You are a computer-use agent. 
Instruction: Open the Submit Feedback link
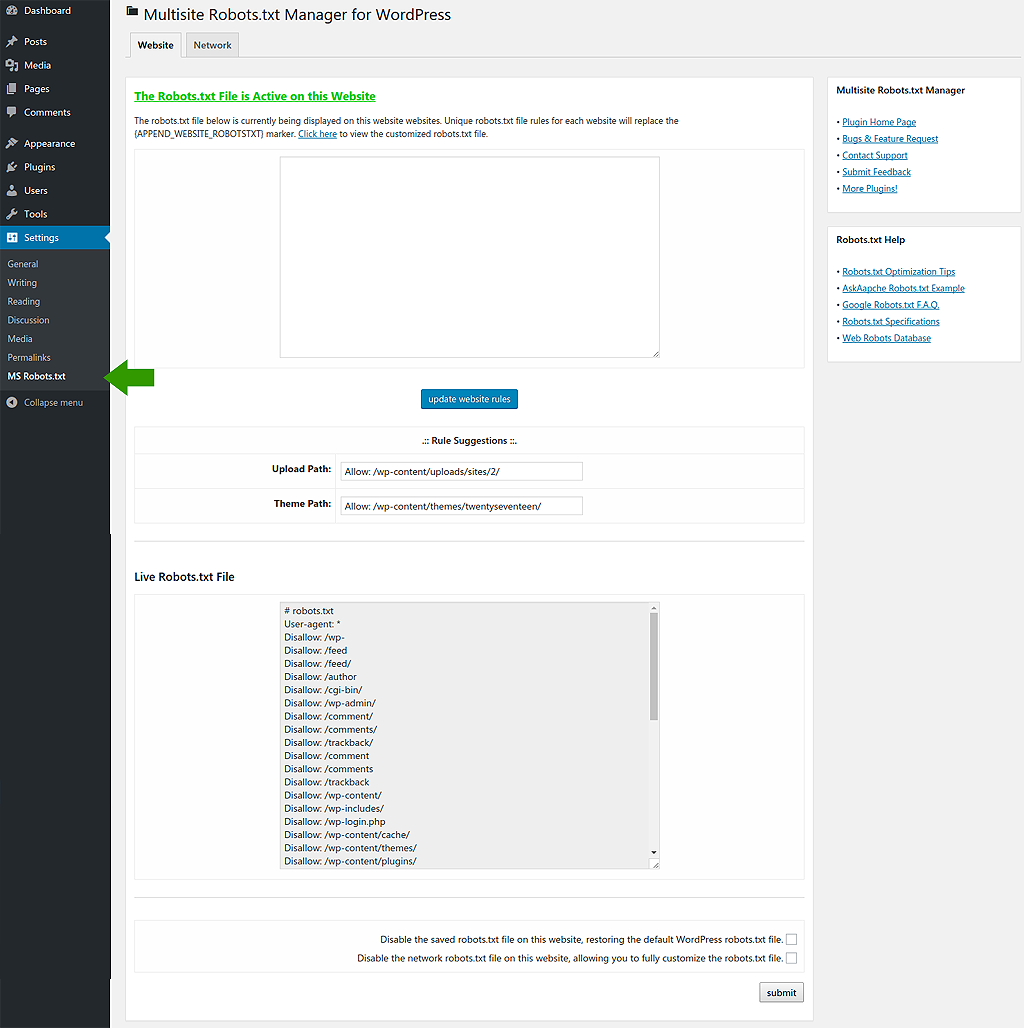(x=876, y=172)
